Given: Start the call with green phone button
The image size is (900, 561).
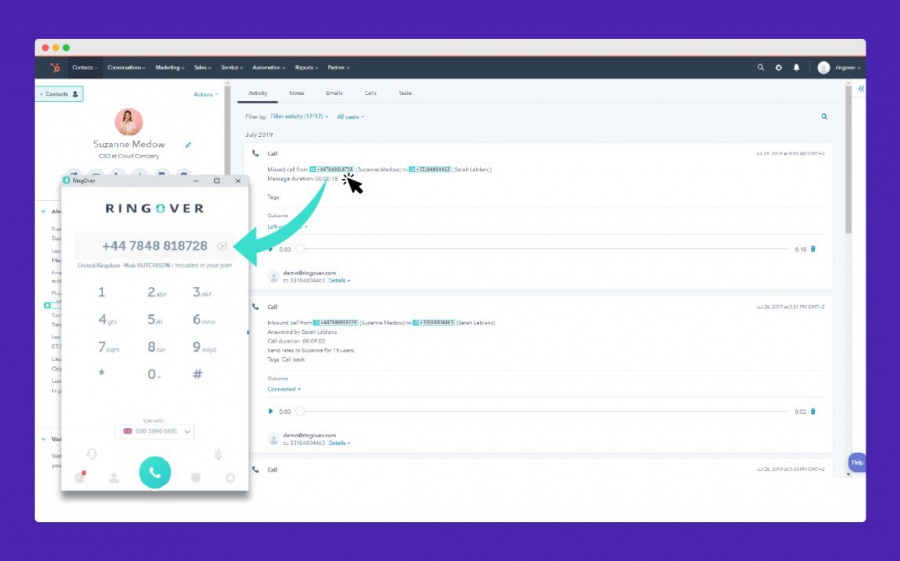Looking at the screenshot, I should point(155,473).
